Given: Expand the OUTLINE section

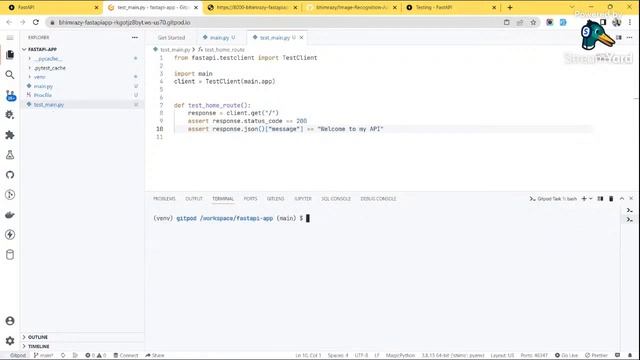Looking at the screenshot, I should 38,337.
